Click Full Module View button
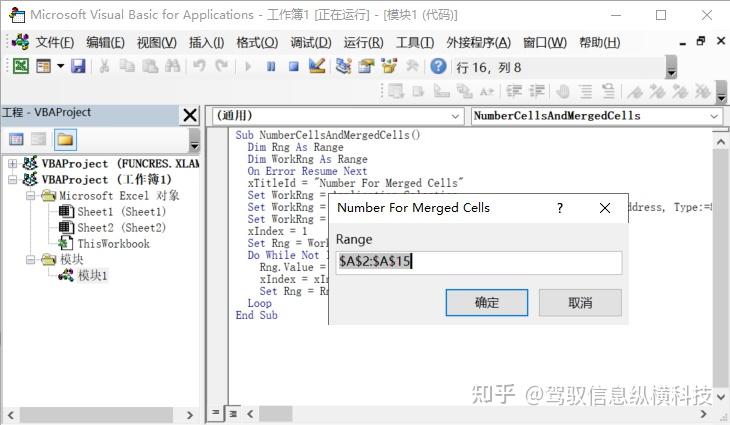This screenshot has height=425, width=730. coord(234,413)
